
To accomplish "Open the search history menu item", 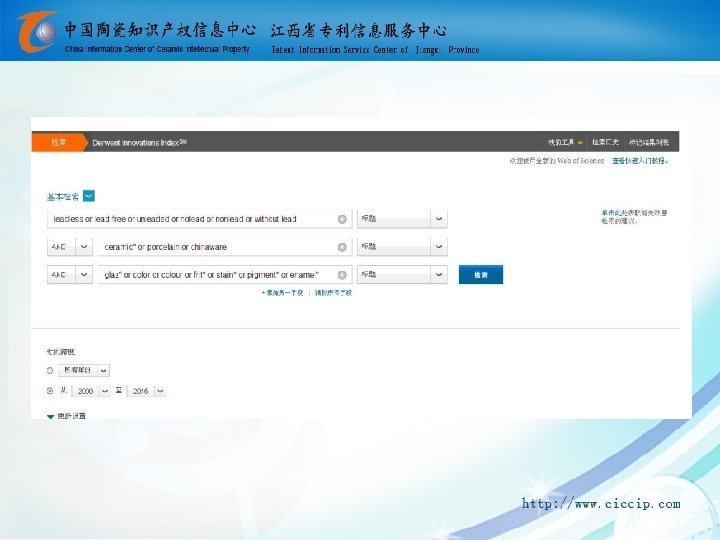I will (x=605, y=142).
